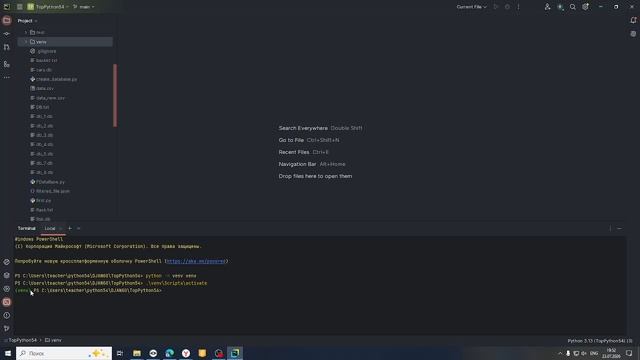Screen dimensions: 640x360
Task: Open Search Everywhere magnifier icon
Action: point(573,7)
